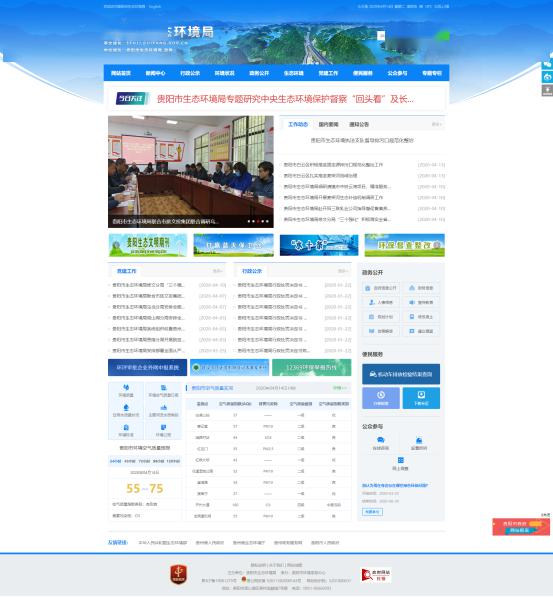Switch to 工作动态 news tab
Viewport: 553px width, 597px height.
[x=298, y=124]
